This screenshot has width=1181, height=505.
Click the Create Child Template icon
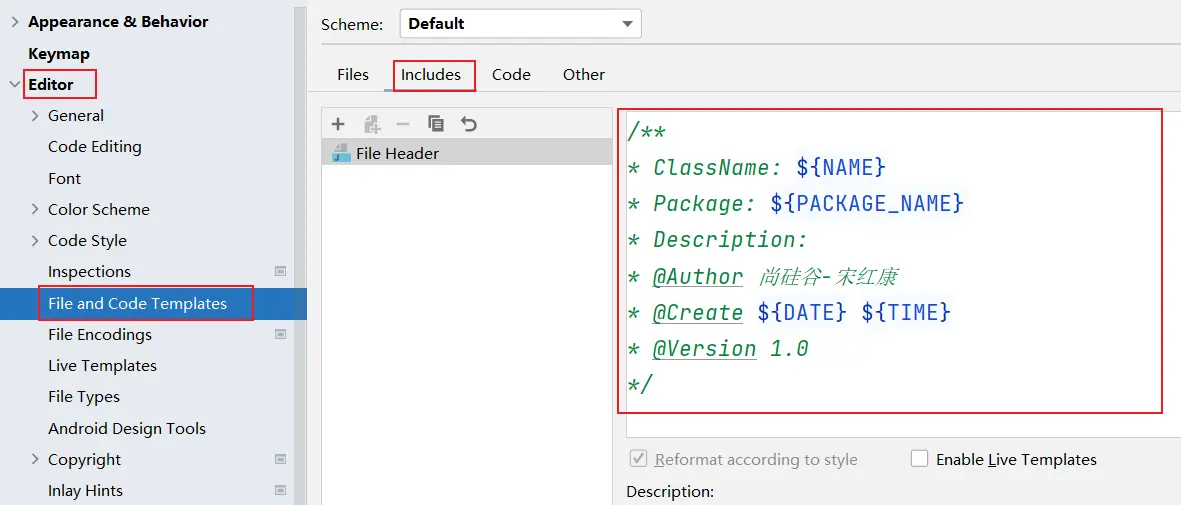click(372, 124)
